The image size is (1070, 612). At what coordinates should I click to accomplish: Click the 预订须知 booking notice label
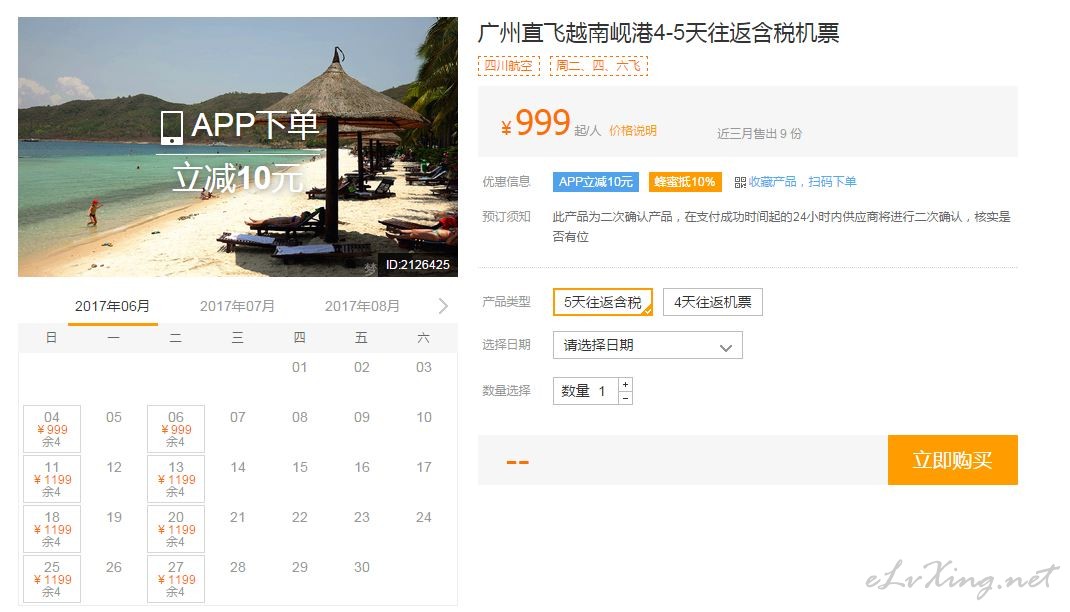point(506,217)
